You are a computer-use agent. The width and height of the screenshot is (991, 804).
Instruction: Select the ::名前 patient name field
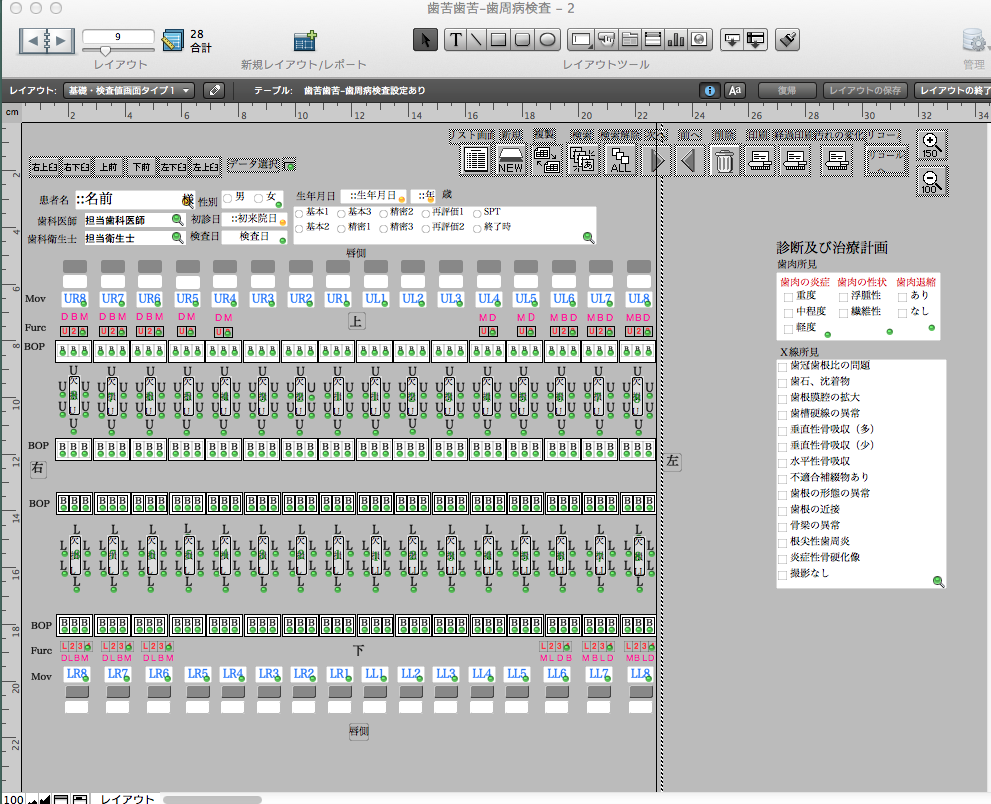point(135,199)
